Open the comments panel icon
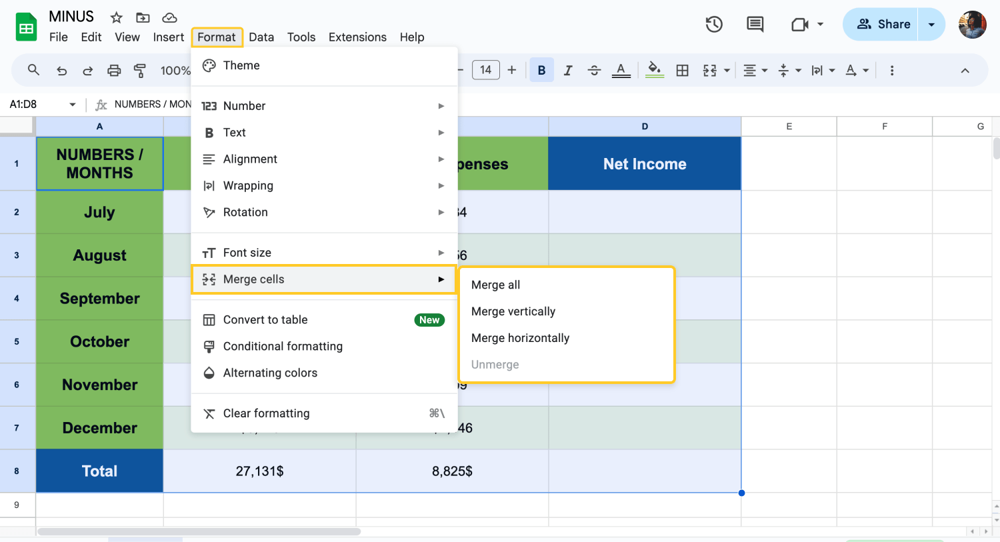 pos(755,24)
